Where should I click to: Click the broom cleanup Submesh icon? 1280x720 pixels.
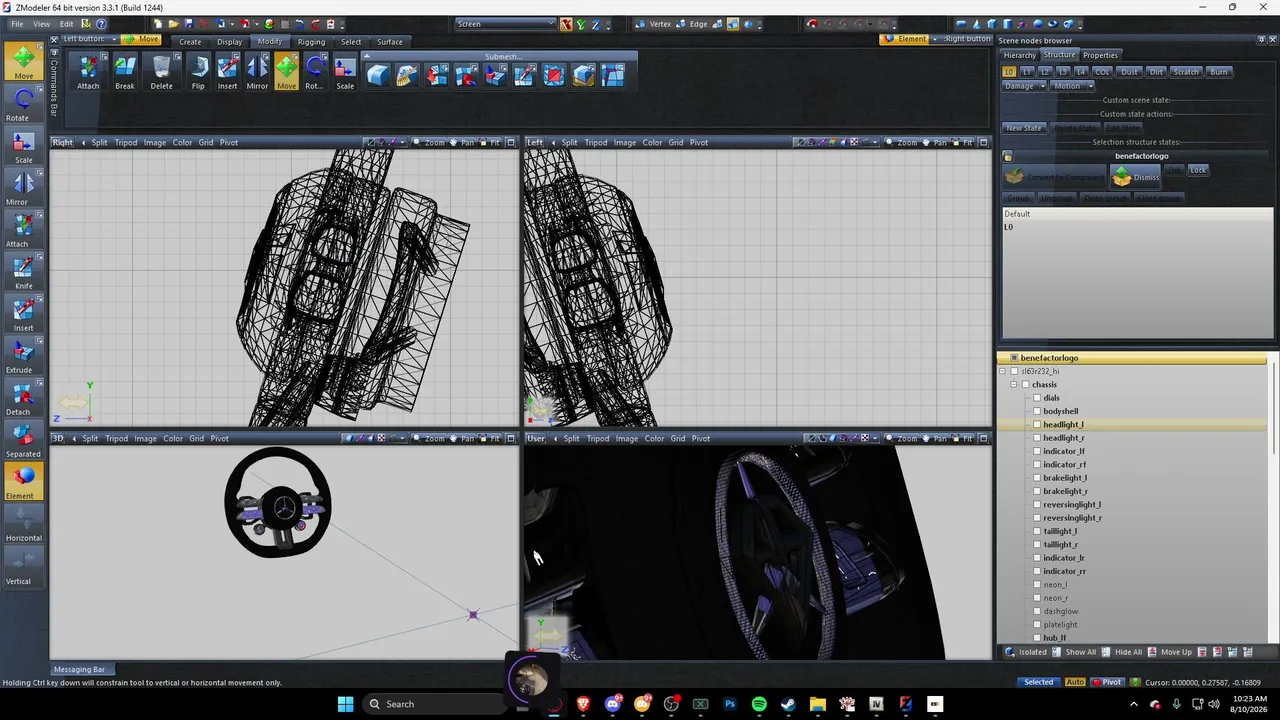(x=407, y=75)
